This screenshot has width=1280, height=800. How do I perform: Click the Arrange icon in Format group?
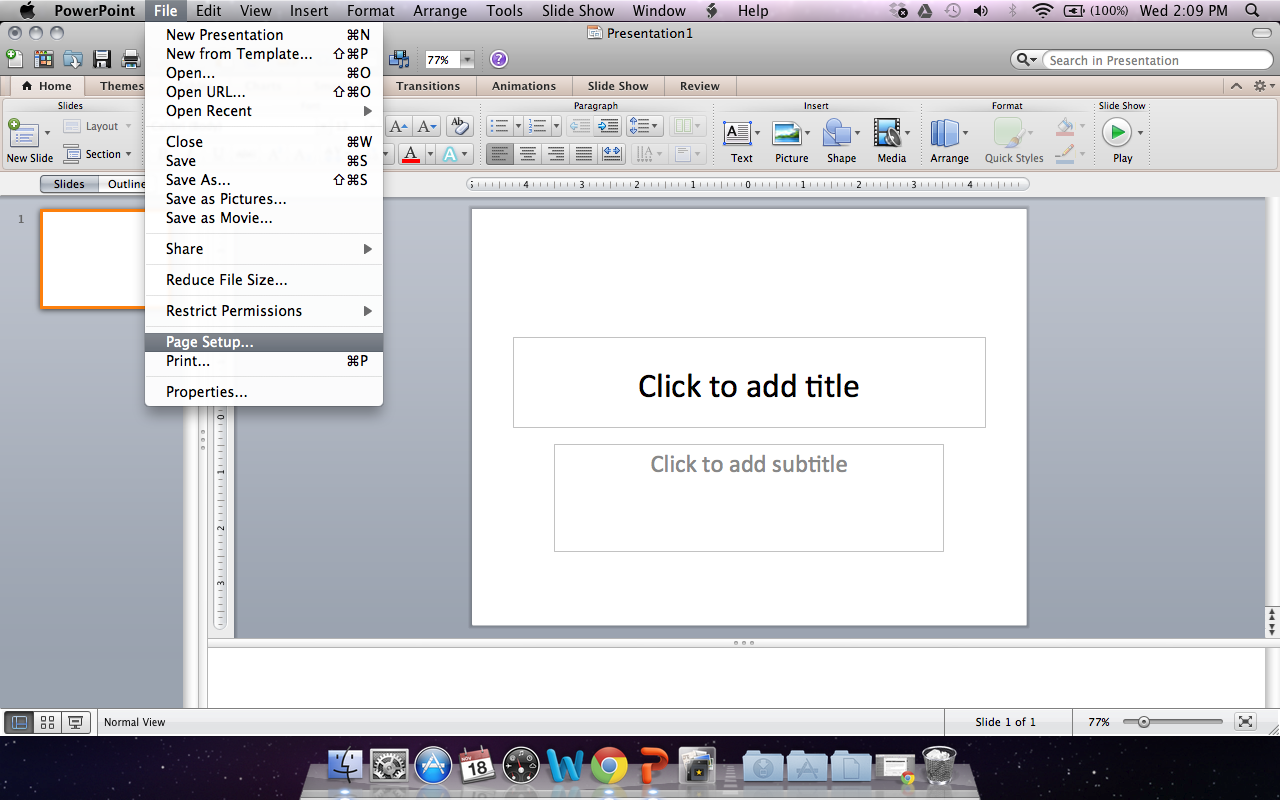point(945,133)
